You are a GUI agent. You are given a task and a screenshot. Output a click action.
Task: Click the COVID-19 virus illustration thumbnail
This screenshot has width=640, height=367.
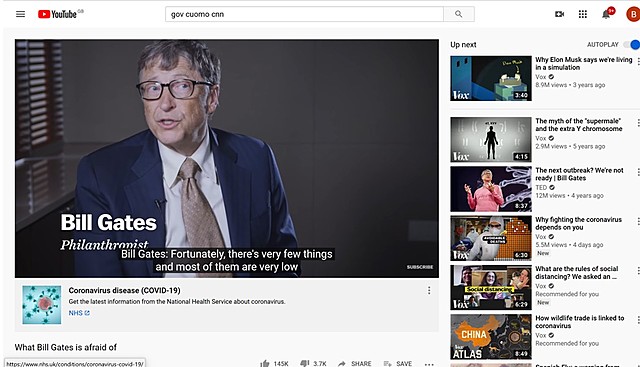(42, 305)
